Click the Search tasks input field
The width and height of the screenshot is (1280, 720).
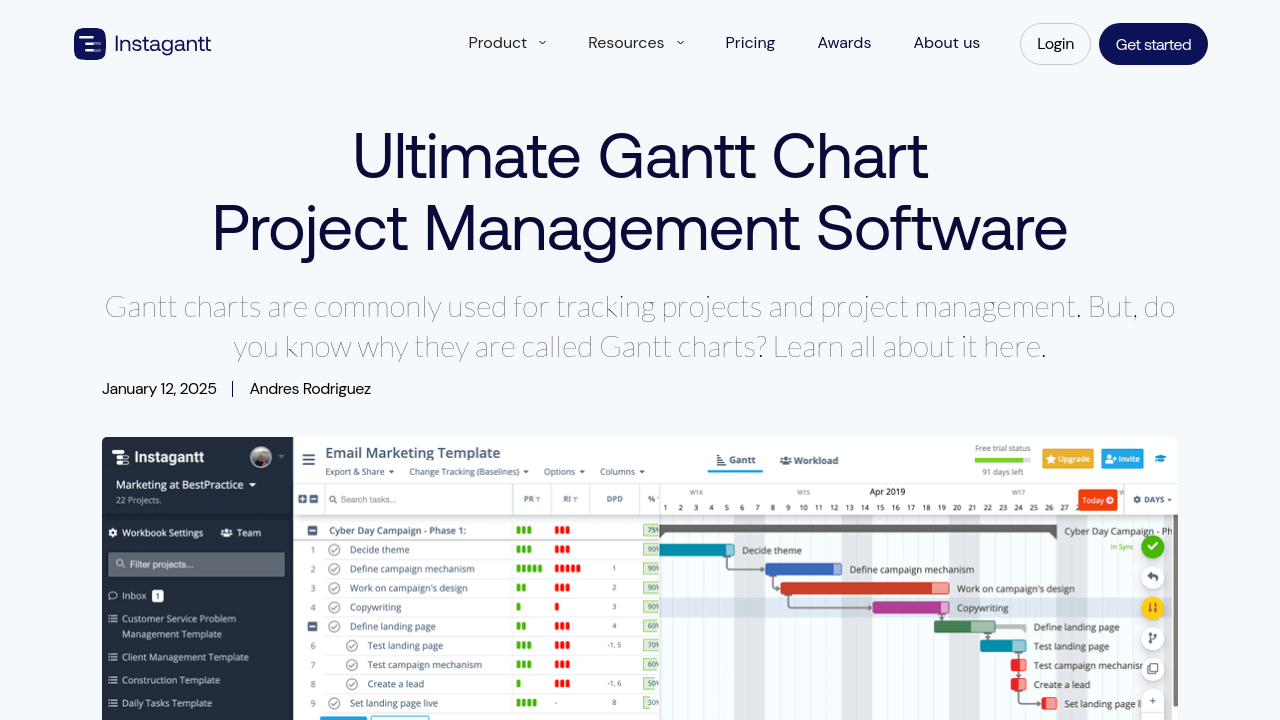pos(418,499)
